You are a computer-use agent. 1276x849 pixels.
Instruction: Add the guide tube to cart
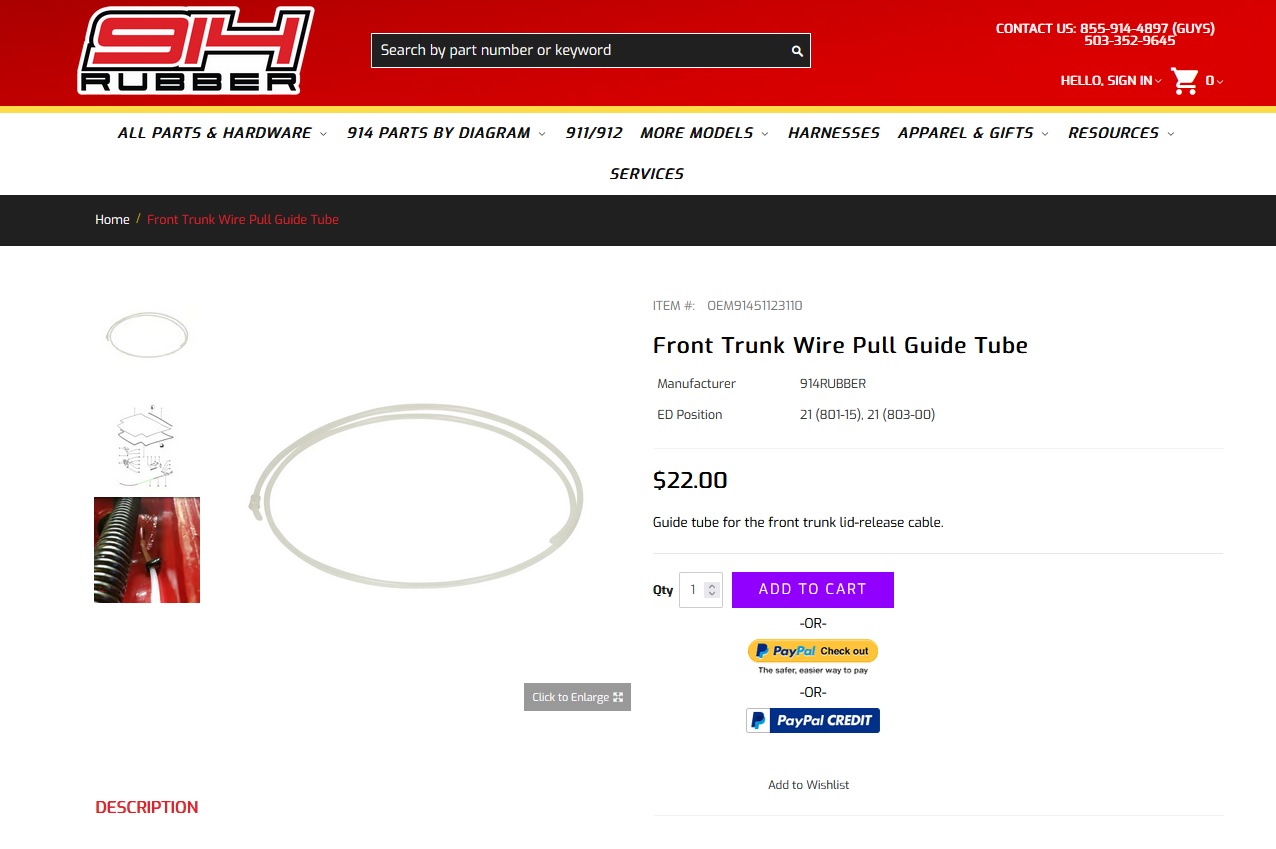tap(813, 590)
